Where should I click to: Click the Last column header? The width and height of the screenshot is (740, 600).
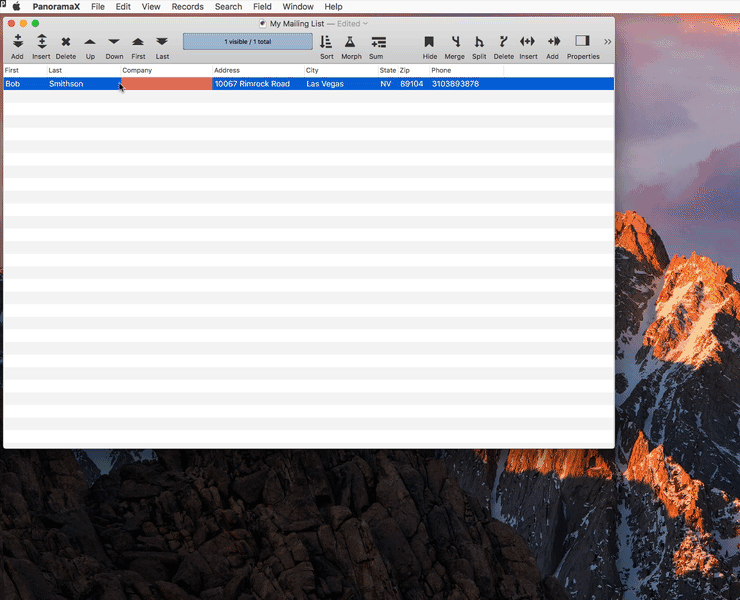point(84,70)
